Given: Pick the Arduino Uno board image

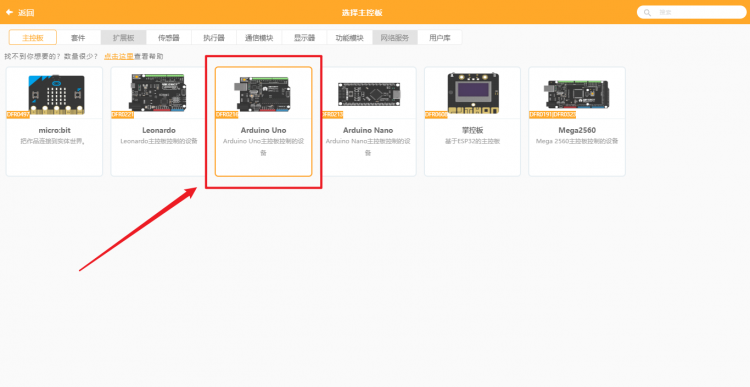Looking at the screenshot, I should coord(263,94).
